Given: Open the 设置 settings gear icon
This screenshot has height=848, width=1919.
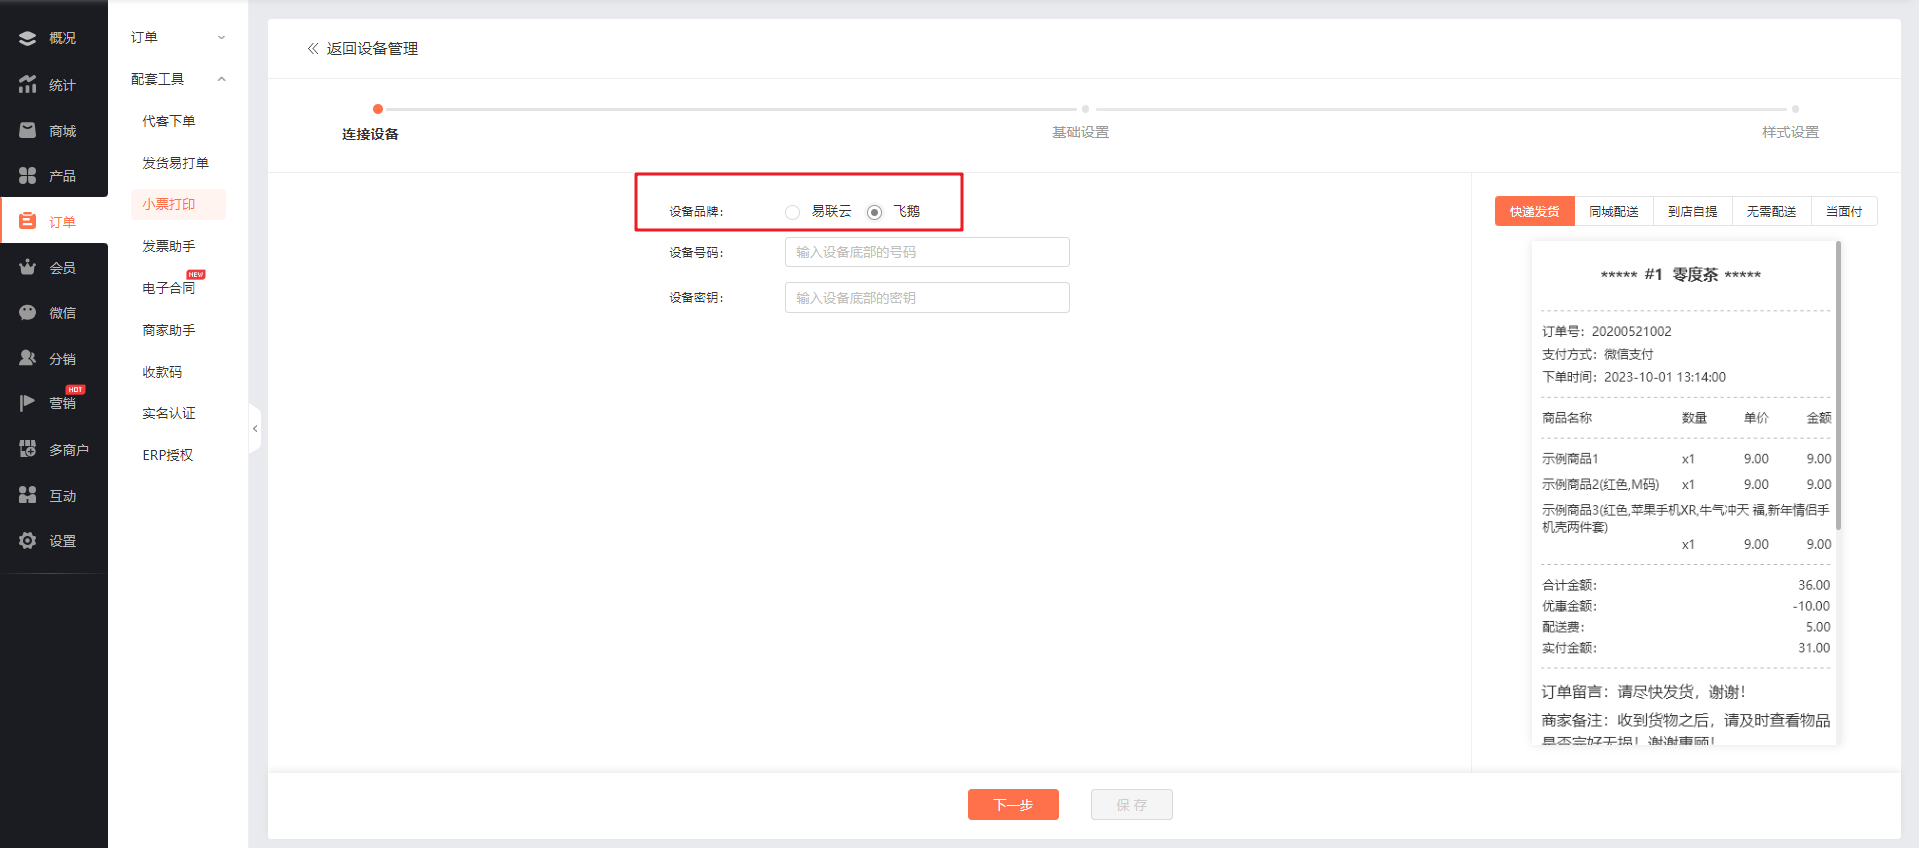Looking at the screenshot, I should click(x=28, y=541).
